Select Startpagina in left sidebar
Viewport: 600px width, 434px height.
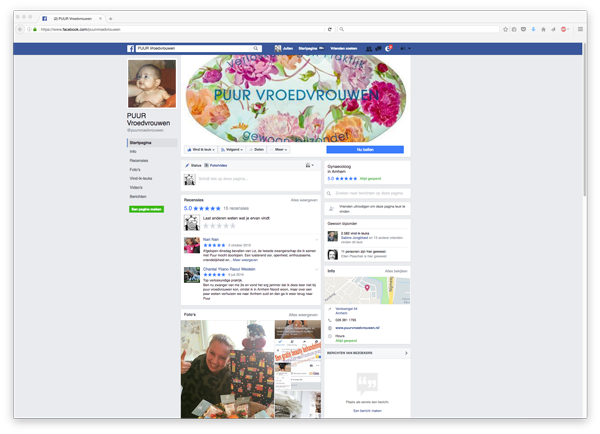coord(152,143)
